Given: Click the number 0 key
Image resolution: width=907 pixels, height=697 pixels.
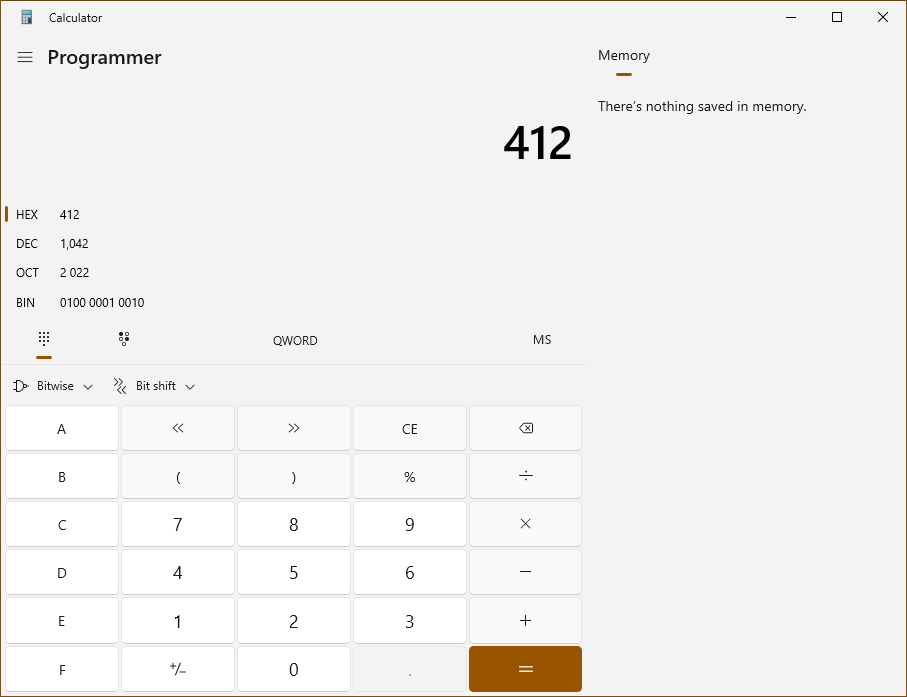Looking at the screenshot, I should (x=294, y=669).
